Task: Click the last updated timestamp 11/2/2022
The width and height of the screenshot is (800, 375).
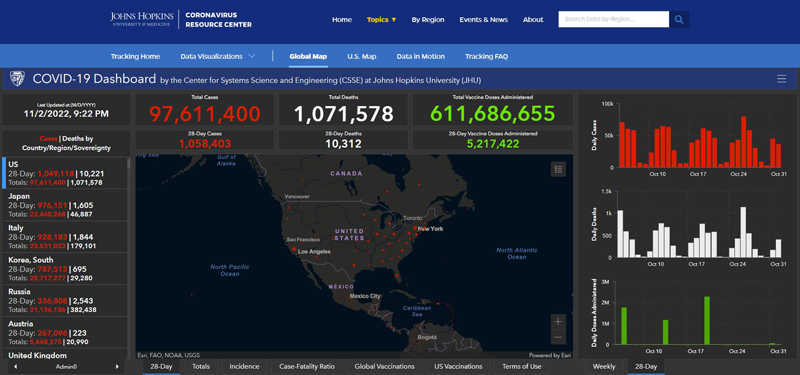Action: (x=66, y=114)
